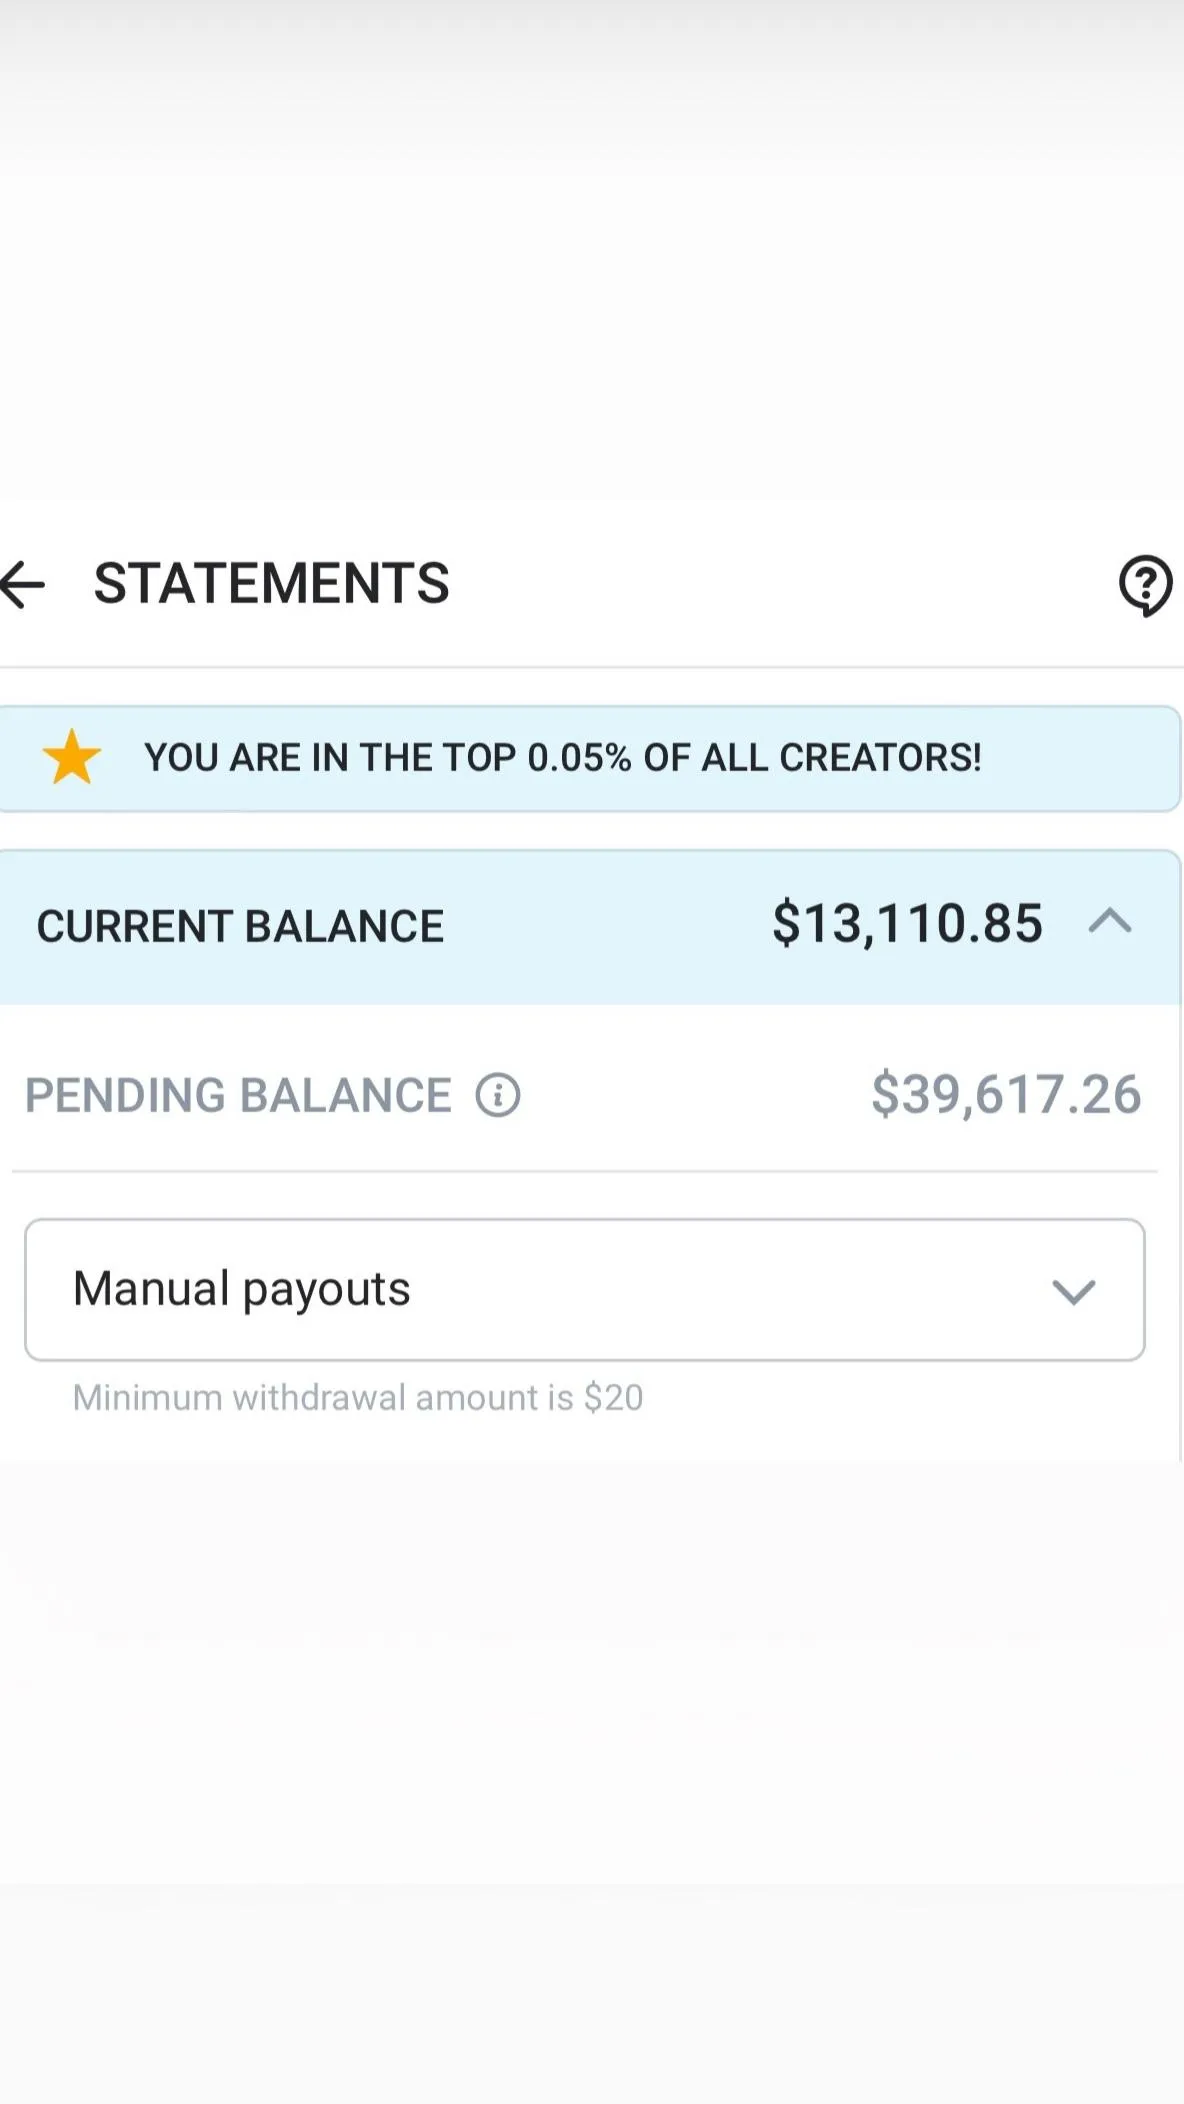Image resolution: width=1184 pixels, height=2104 pixels.
Task: Click the blank area above the Statements header
Action: point(592,250)
